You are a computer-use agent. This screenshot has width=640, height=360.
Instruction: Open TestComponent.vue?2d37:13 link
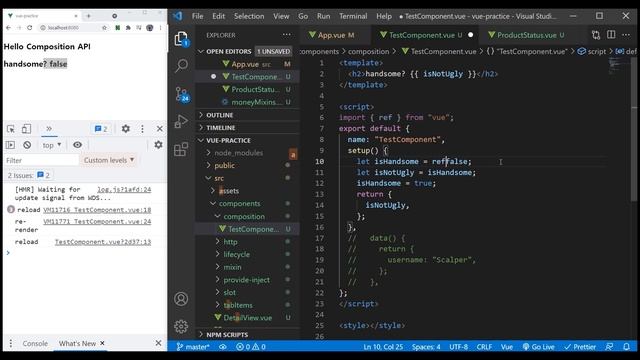(103, 242)
